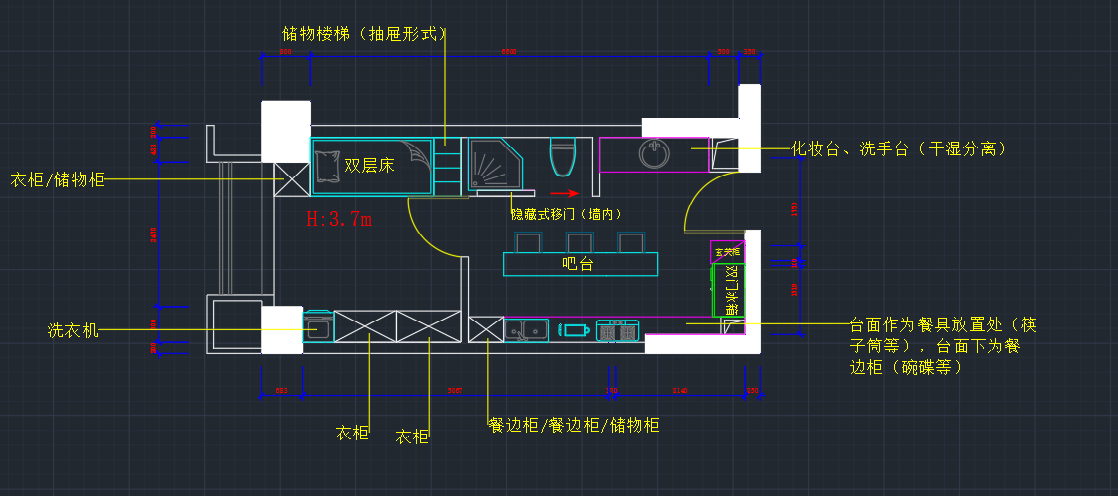Select the 餐边柜/餐边柜/储物柜 annotation text
The image size is (1118, 496).
click(x=574, y=425)
